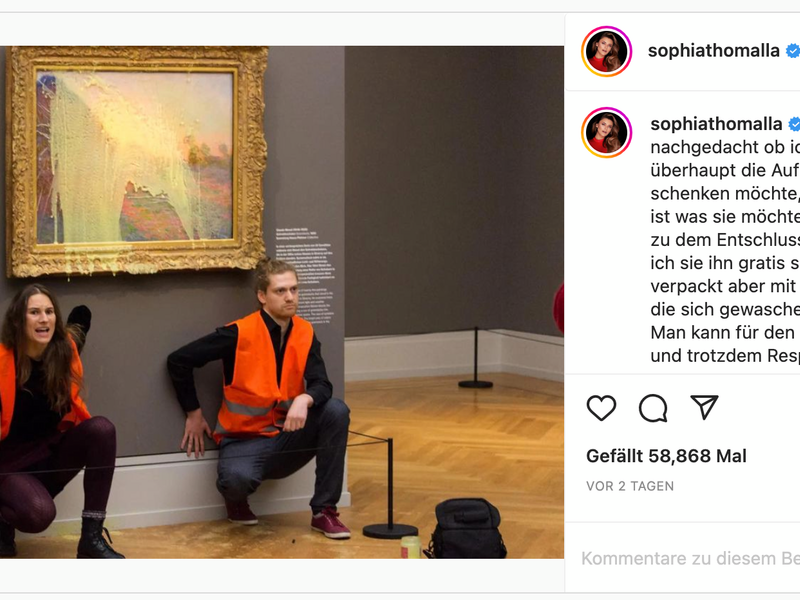Click the white wall label beside the painting
The height and width of the screenshot is (600, 800).
point(305,276)
